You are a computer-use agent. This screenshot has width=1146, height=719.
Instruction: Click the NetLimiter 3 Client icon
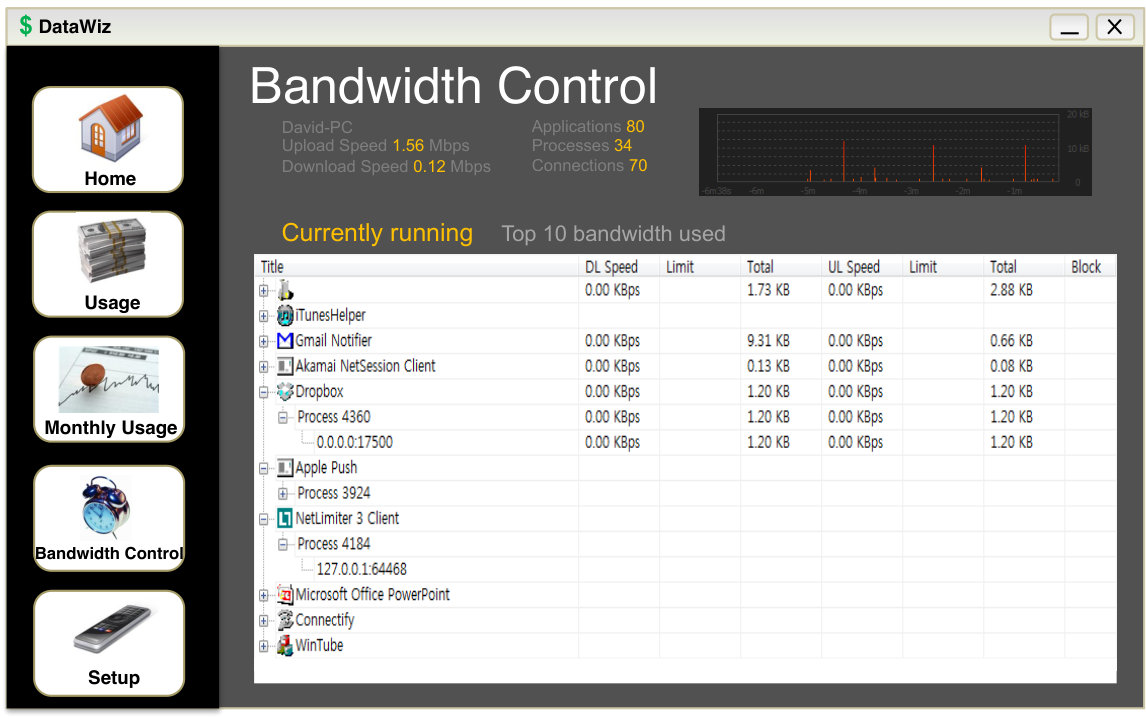coord(285,519)
